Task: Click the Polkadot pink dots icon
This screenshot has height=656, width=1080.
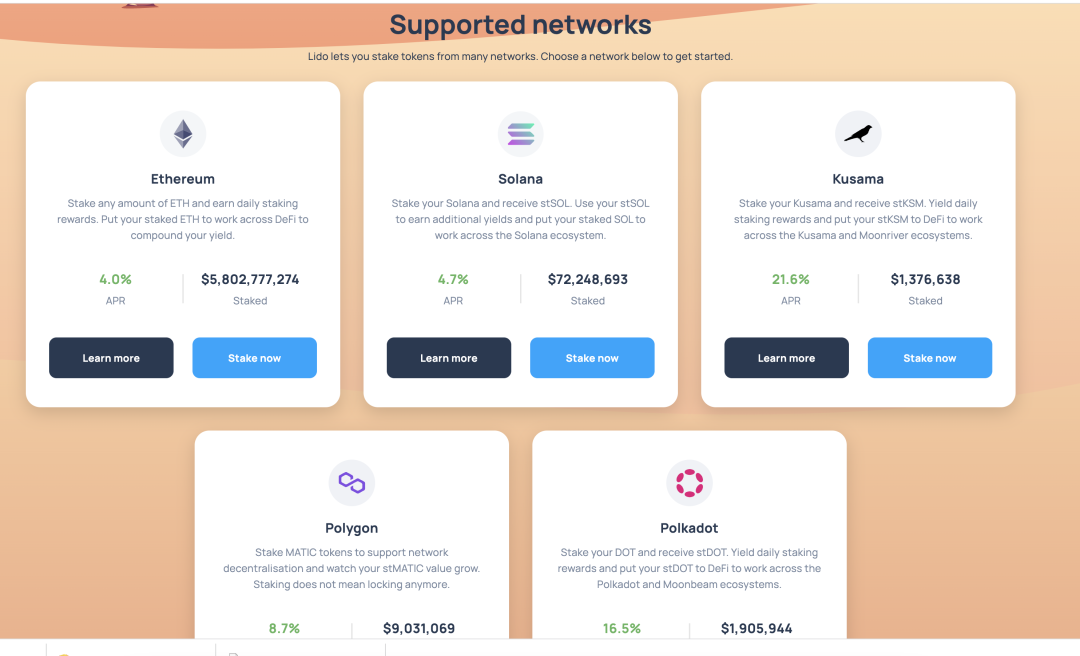Action: pos(689,483)
